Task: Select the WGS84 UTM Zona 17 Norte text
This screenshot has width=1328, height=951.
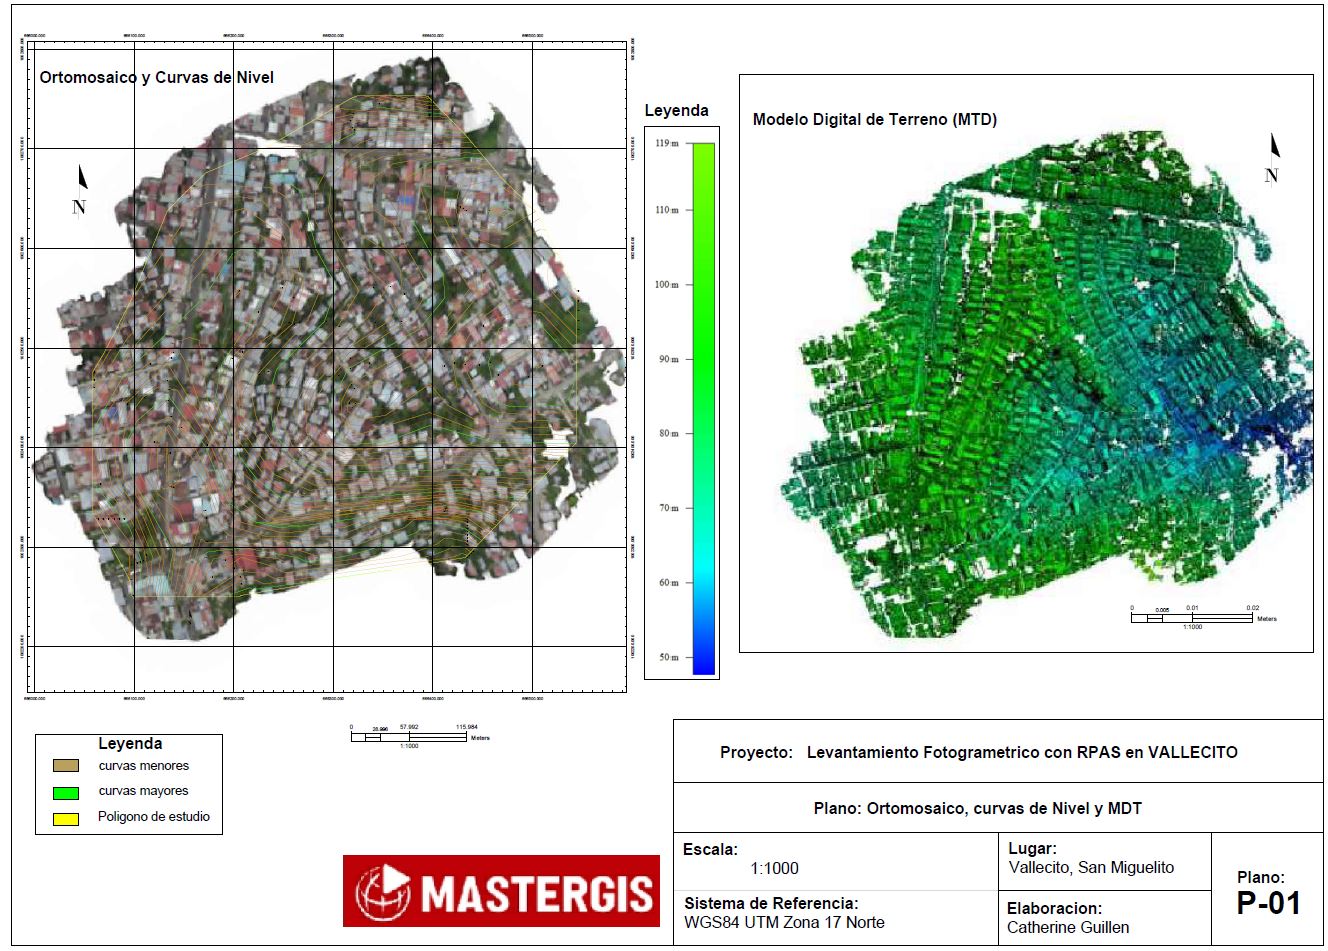Action: (784, 922)
